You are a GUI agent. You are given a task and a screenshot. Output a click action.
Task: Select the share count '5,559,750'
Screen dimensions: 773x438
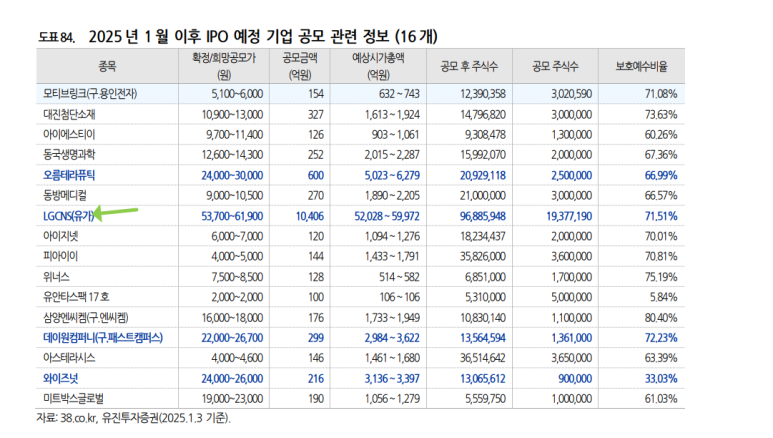(485, 399)
